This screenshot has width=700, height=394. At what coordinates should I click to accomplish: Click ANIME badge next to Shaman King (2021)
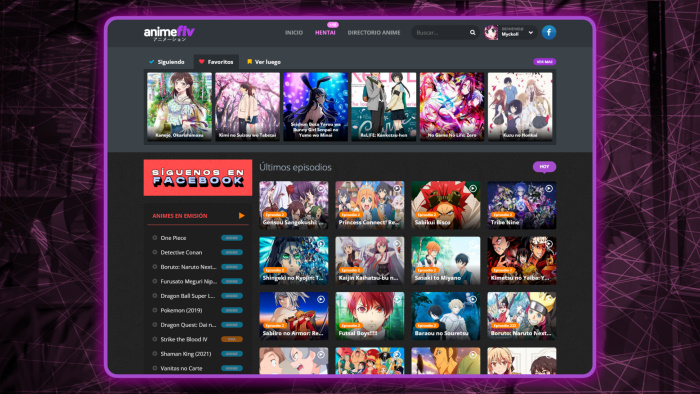point(232,354)
